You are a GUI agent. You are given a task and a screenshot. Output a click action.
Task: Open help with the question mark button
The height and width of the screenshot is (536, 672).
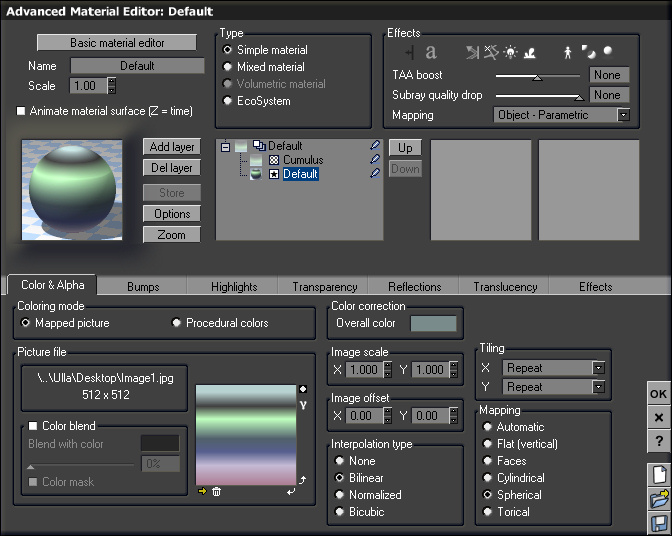658,440
